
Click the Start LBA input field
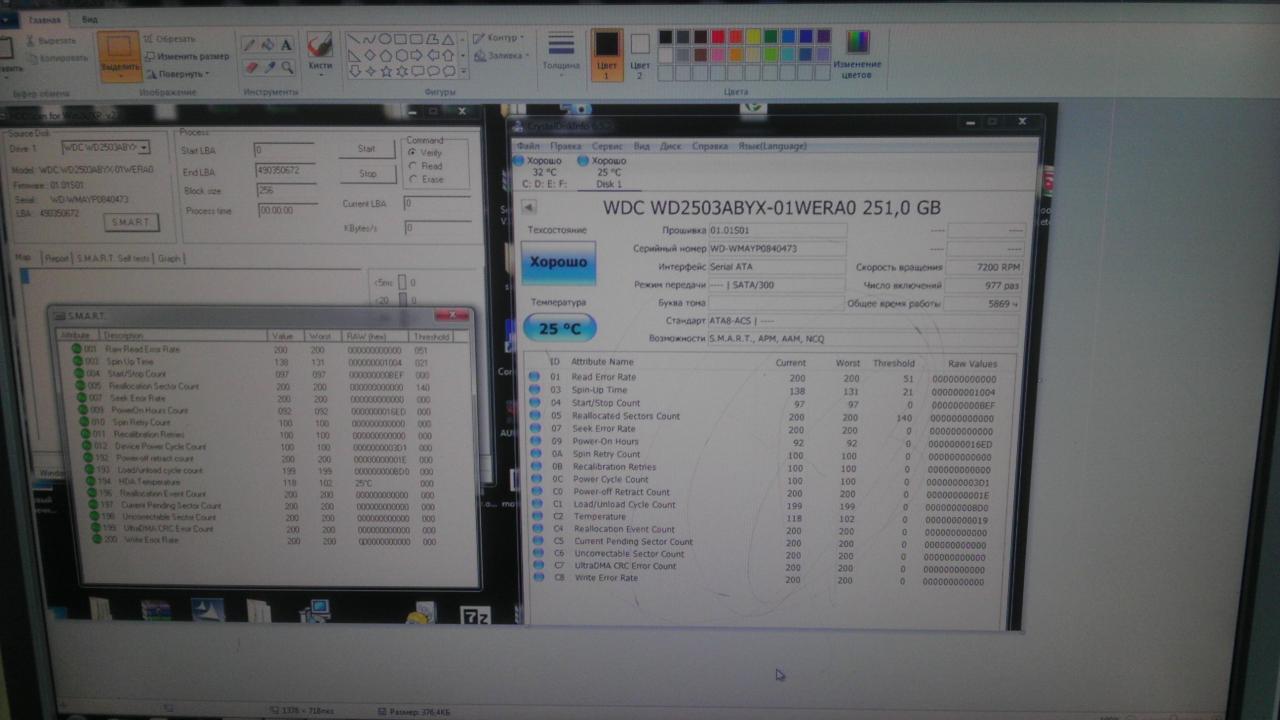[285, 150]
